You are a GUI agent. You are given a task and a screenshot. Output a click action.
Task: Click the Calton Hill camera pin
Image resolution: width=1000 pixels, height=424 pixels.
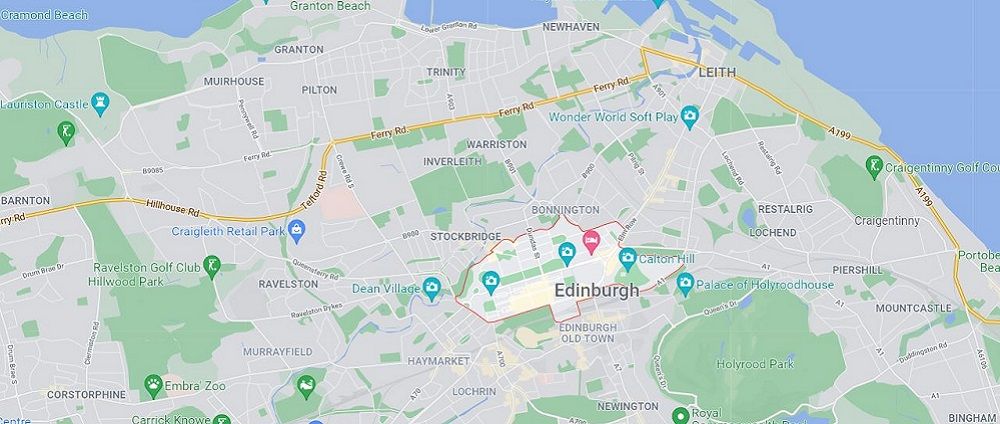(x=628, y=259)
